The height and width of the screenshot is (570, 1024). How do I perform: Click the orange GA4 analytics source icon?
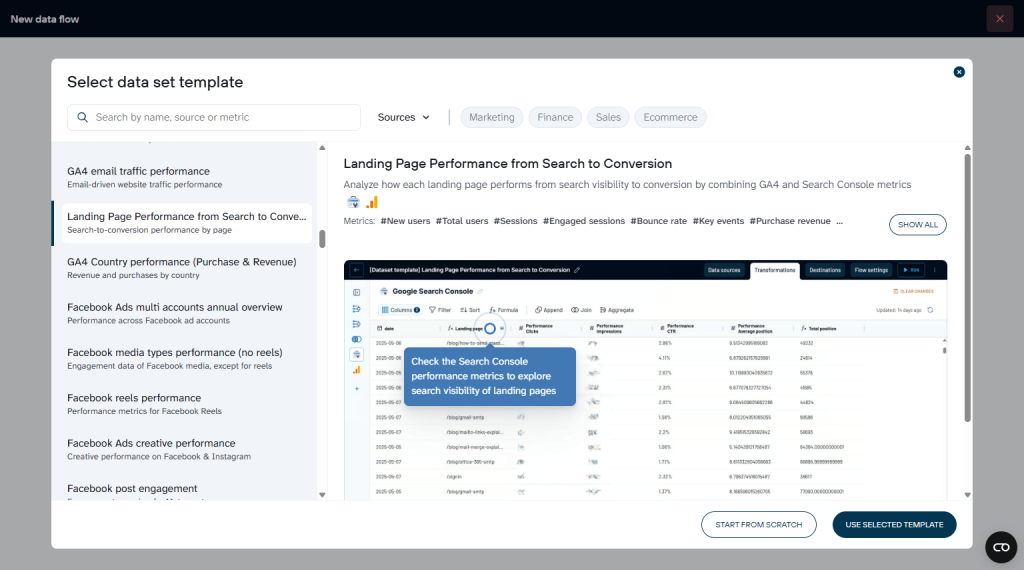tap(372, 202)
